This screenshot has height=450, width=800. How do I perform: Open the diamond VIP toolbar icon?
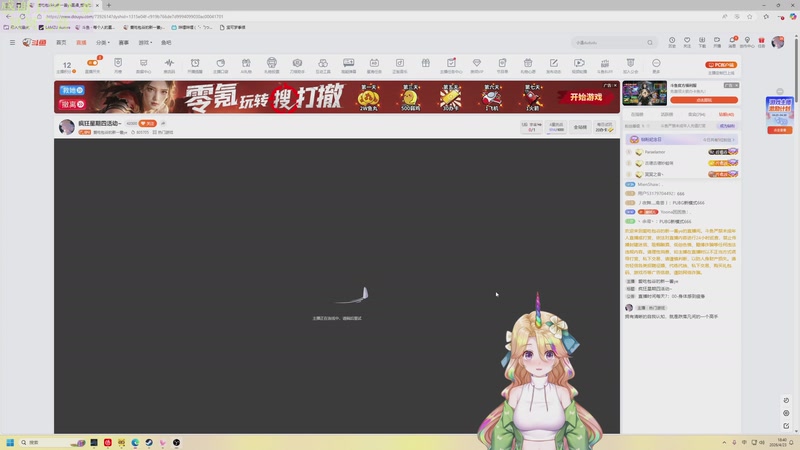coord(477,65)
